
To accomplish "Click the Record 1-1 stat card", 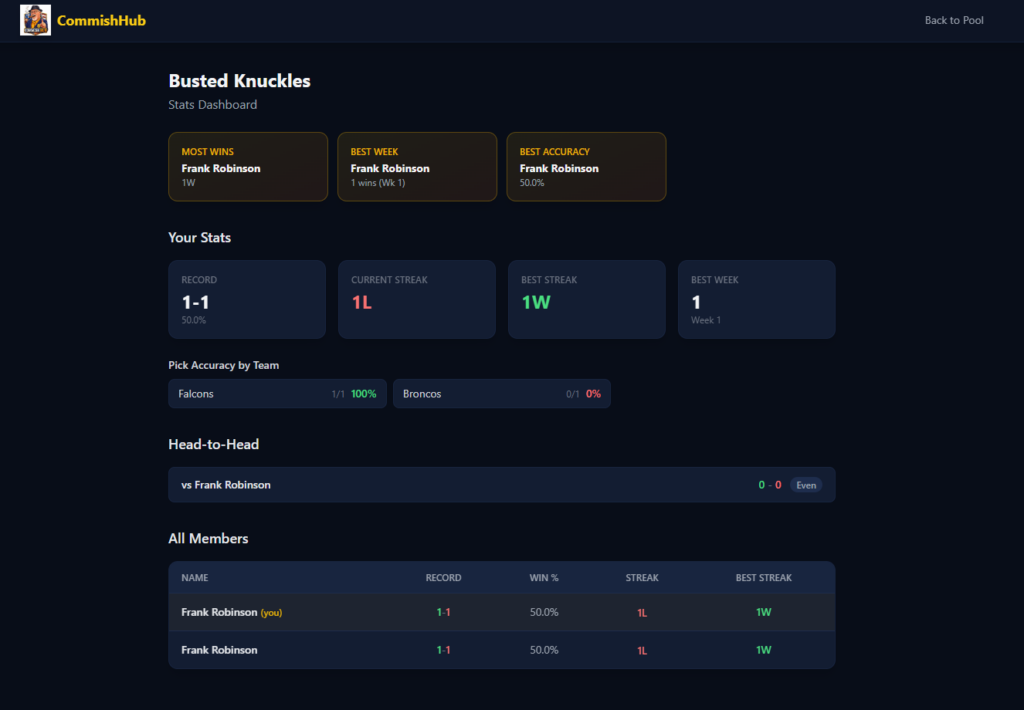I will coord(247,300).
